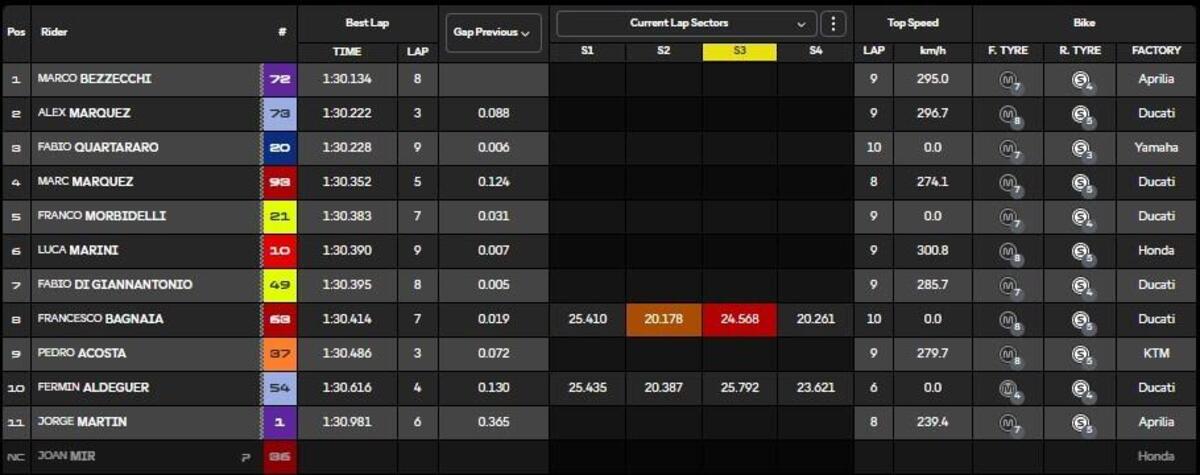Screen dimensions: 1200x475
Task: Click Fermin Aldeguer's front tyre icon
Action: click(x=1008, y=388)
